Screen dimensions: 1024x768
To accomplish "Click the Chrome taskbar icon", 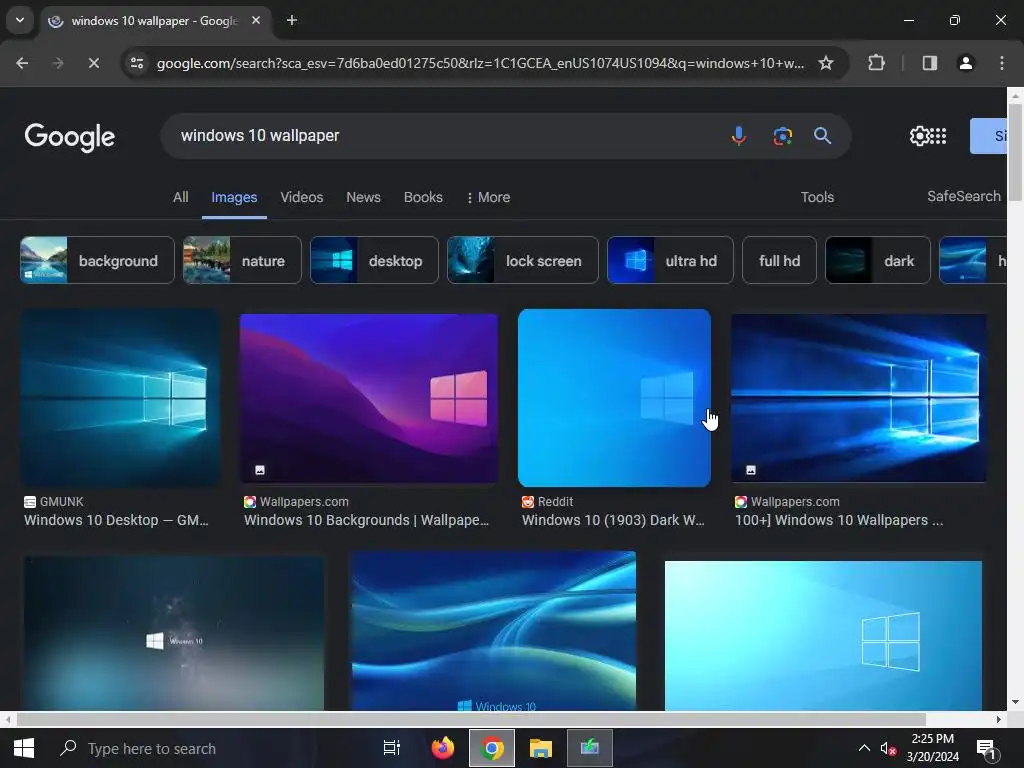I will point(492,748).
